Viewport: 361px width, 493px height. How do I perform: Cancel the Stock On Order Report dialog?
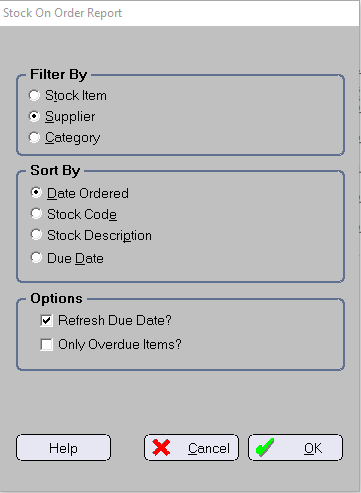click(x=191, y=448)
